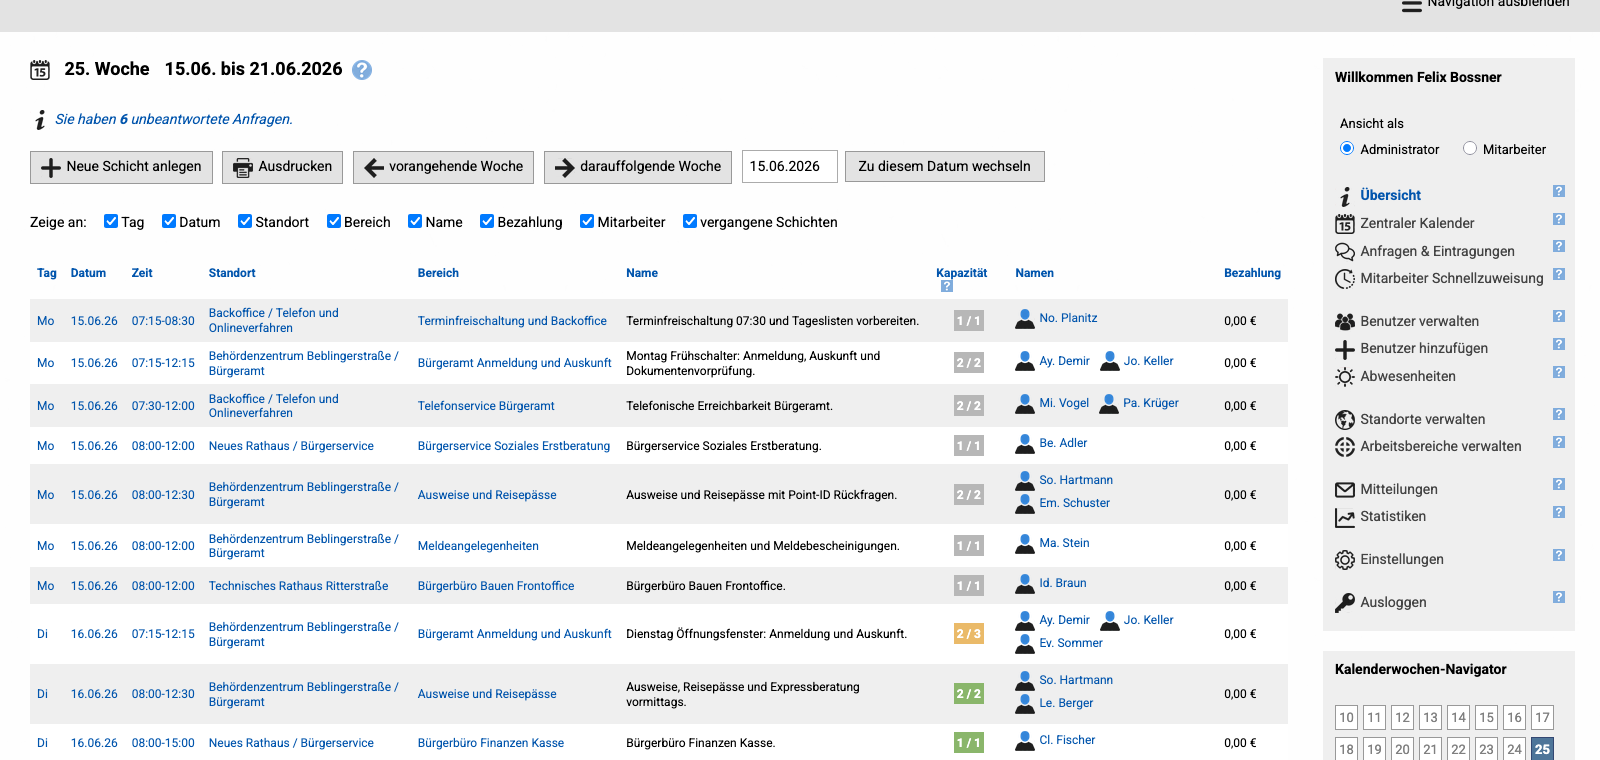
Task: Open Bürgerbüro Finanzen Kasse area link
Action: (490, 743)
